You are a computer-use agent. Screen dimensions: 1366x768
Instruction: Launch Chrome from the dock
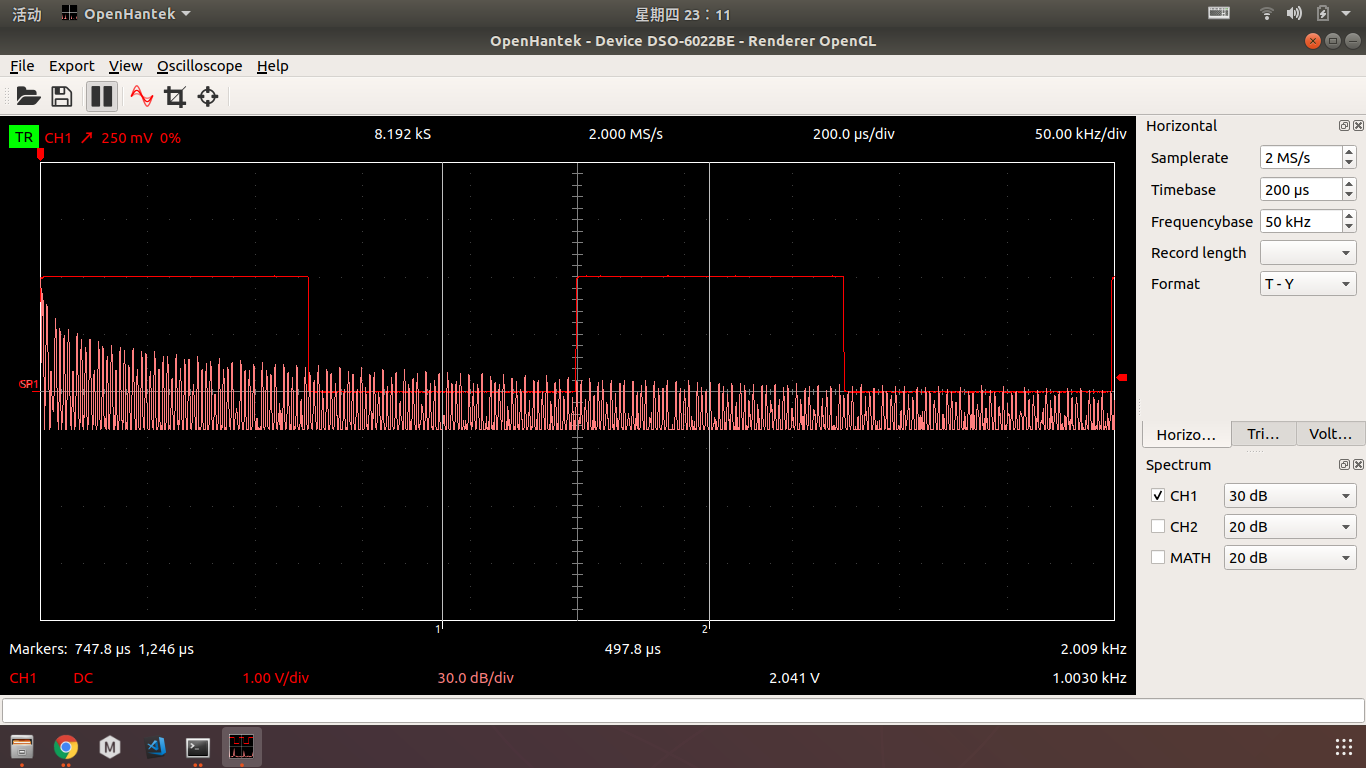pyautogui.click(x=66, y=746)
